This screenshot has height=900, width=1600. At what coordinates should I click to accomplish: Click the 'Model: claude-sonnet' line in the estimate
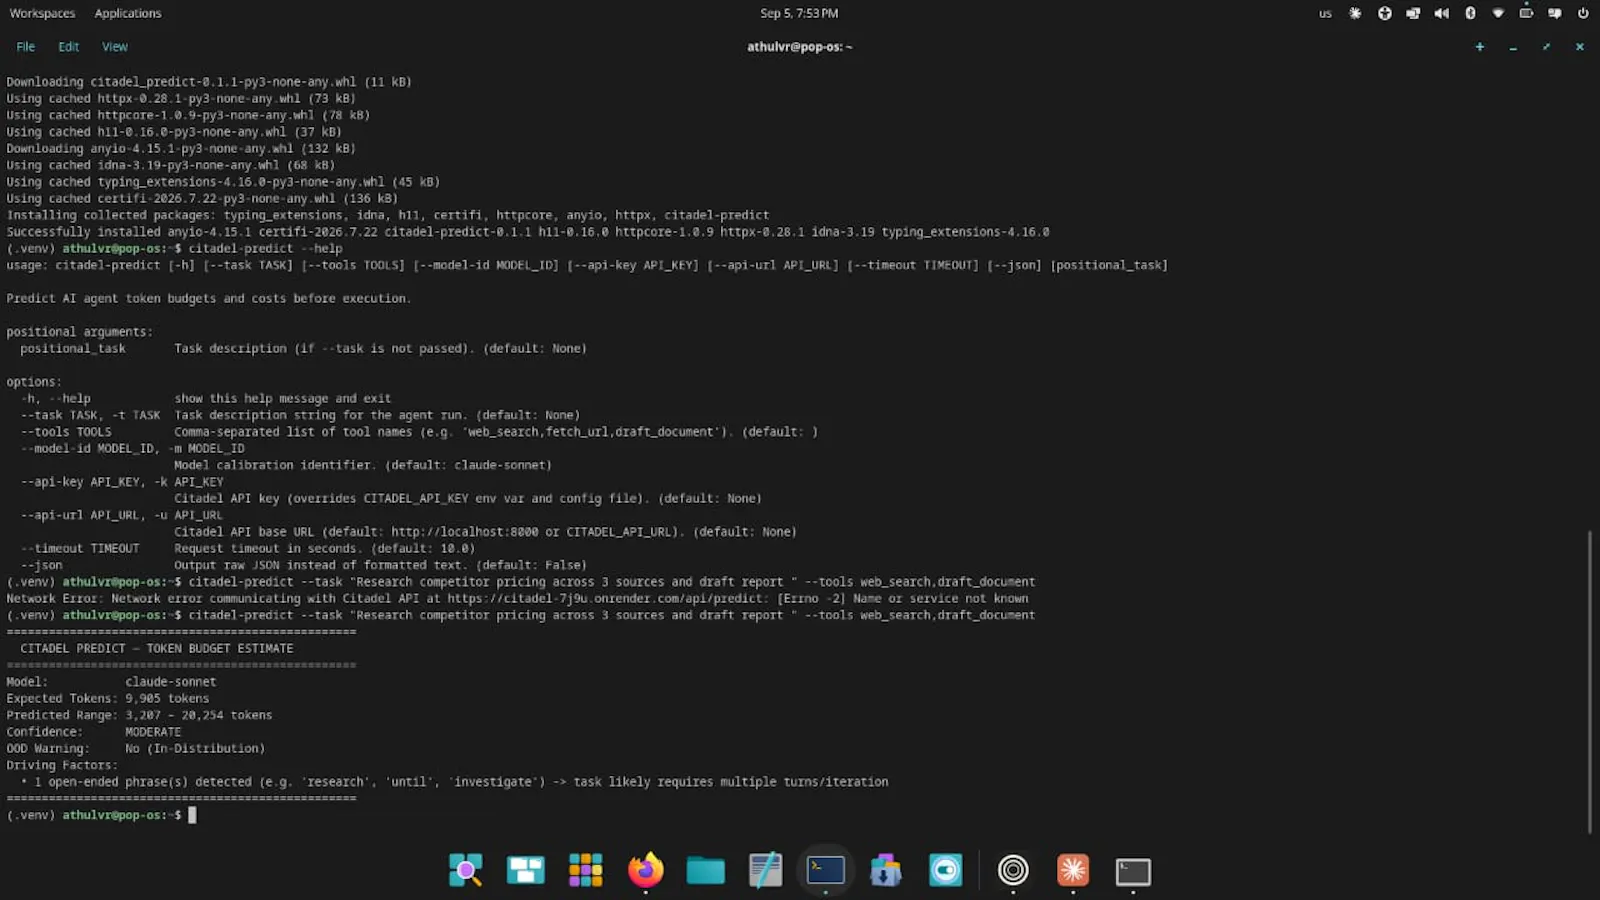[x=111, y=682]
